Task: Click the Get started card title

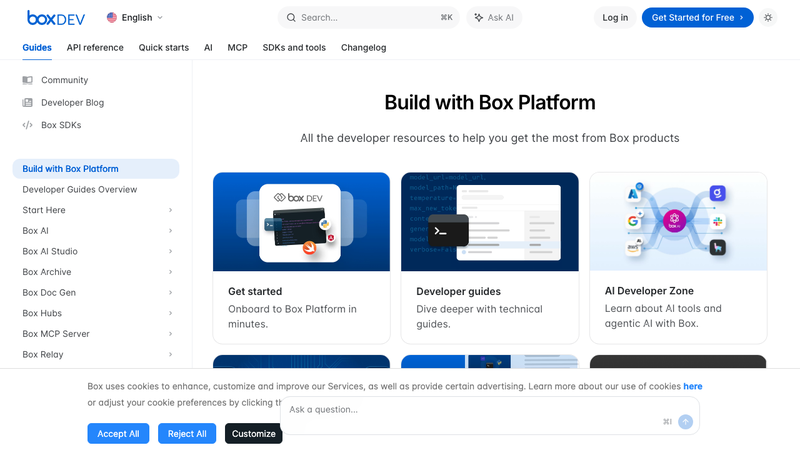Action: (255, 291)
